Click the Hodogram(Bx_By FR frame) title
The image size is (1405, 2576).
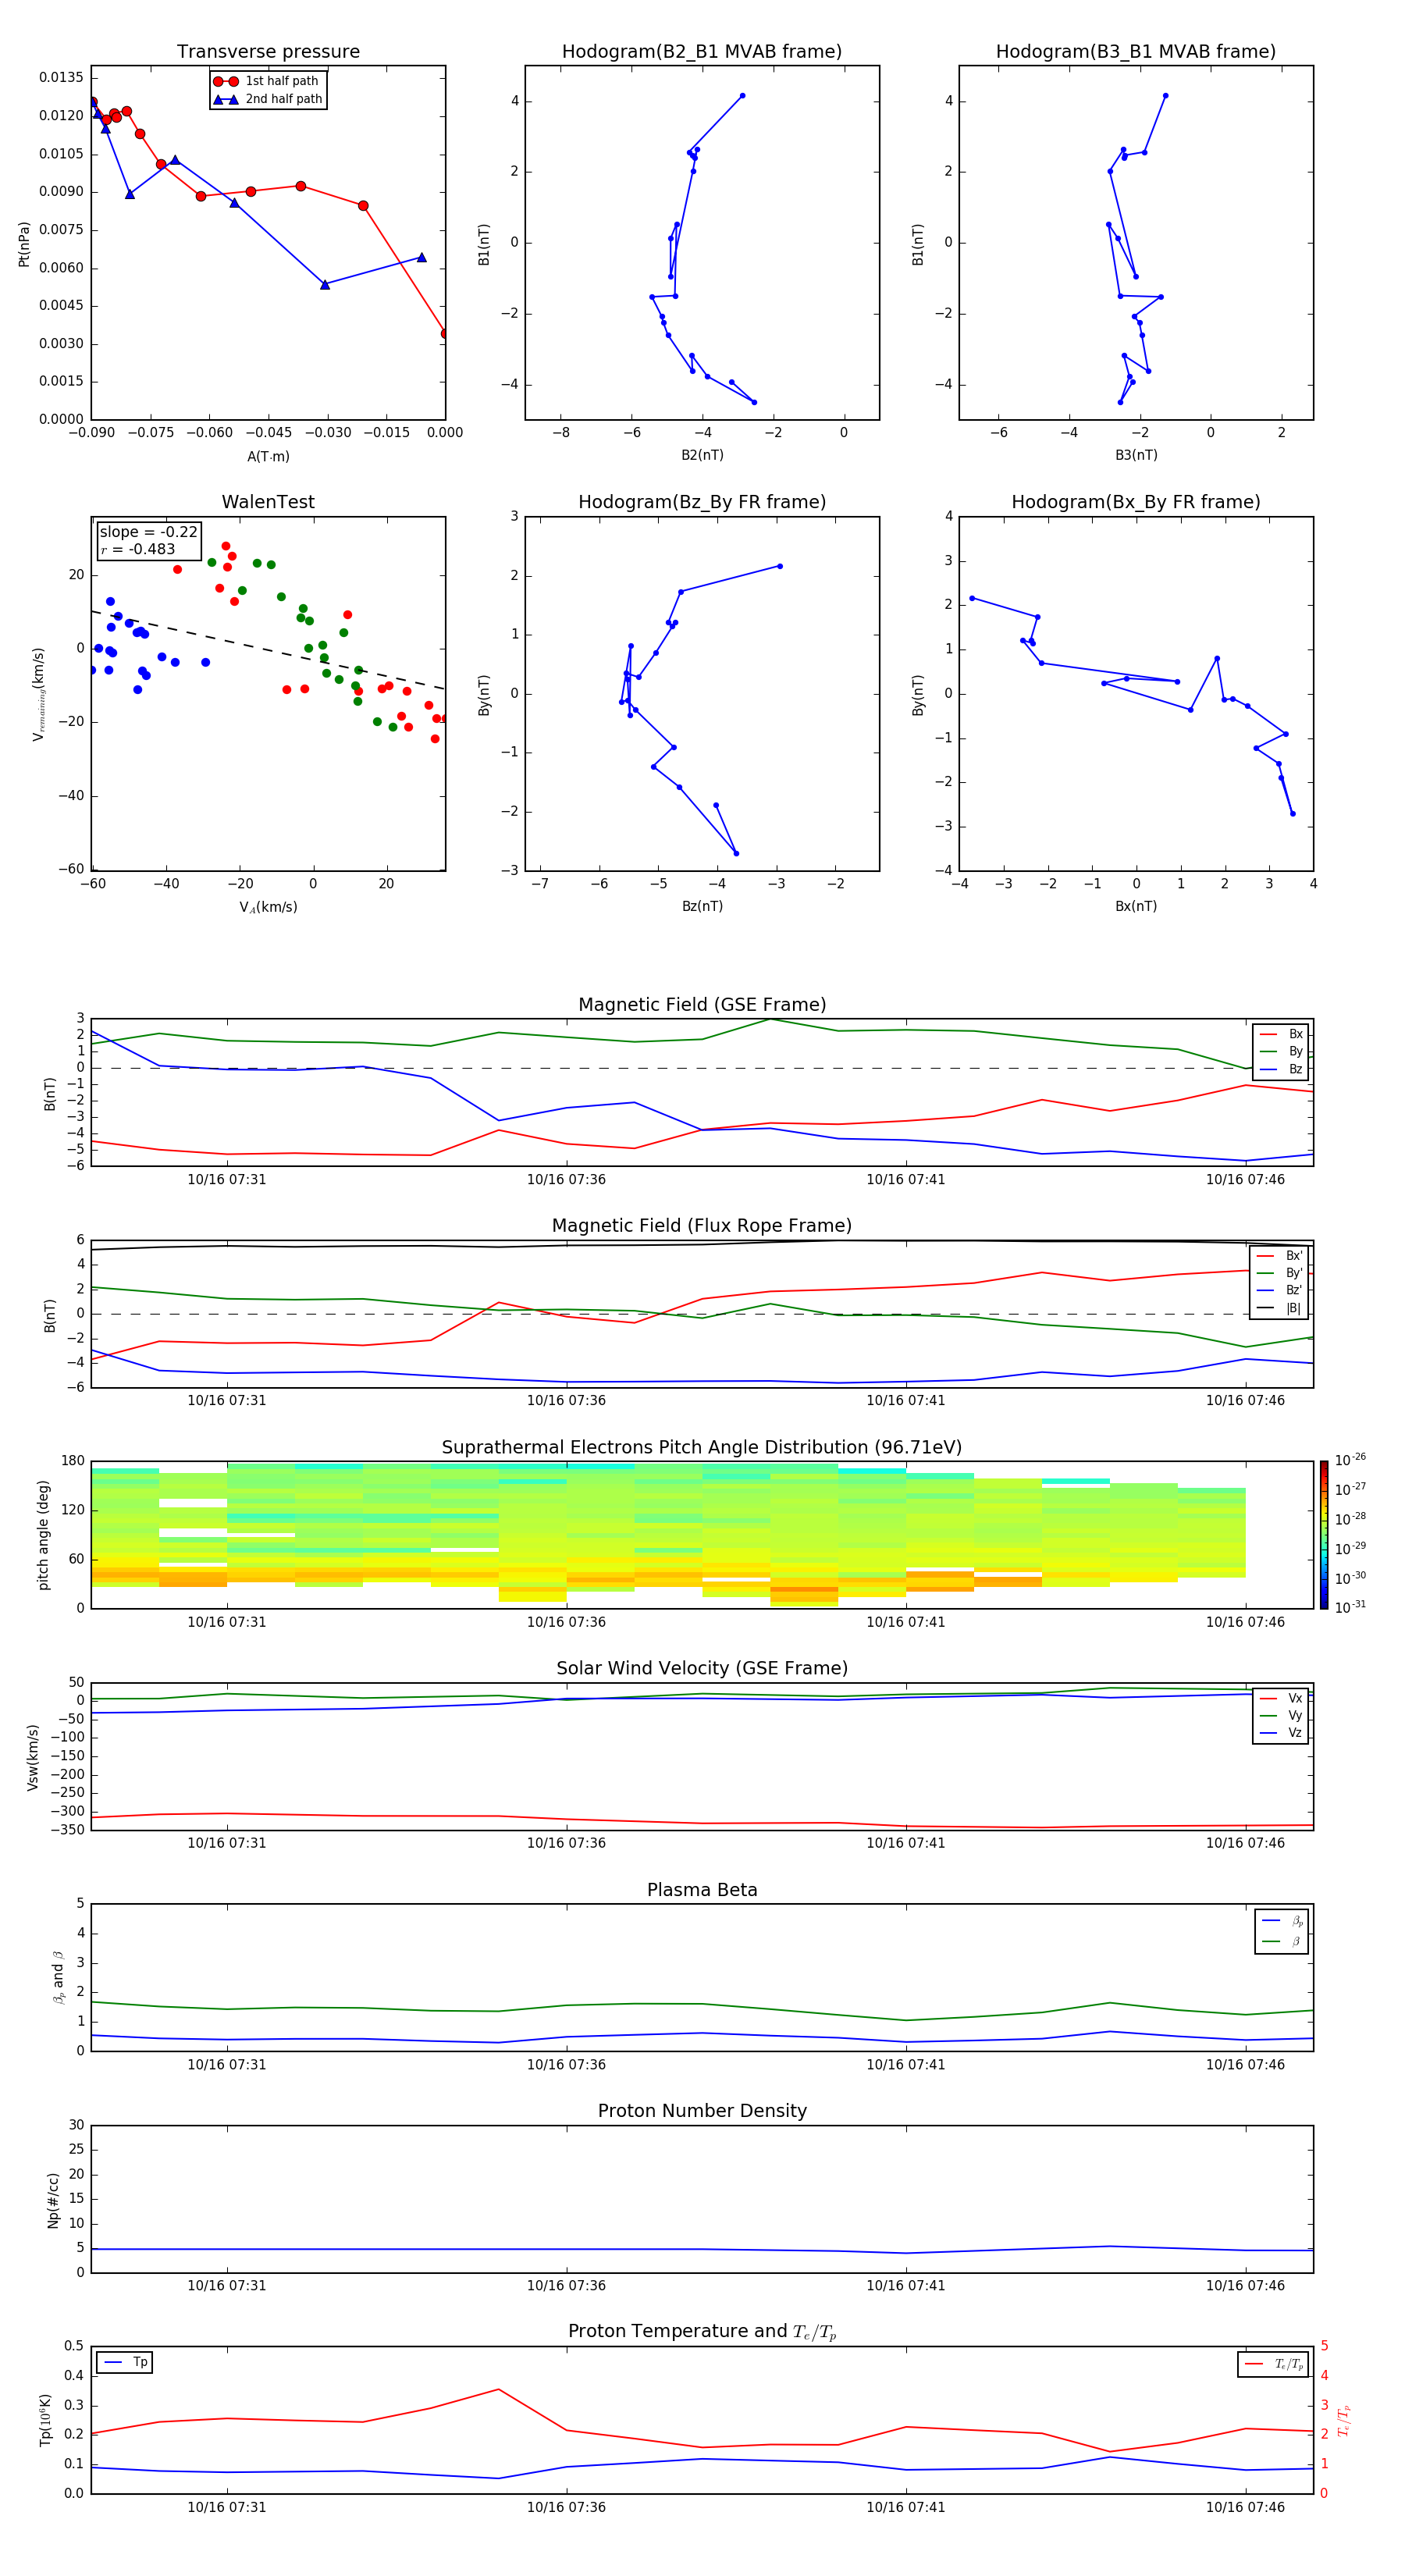tap(1136, 502)
